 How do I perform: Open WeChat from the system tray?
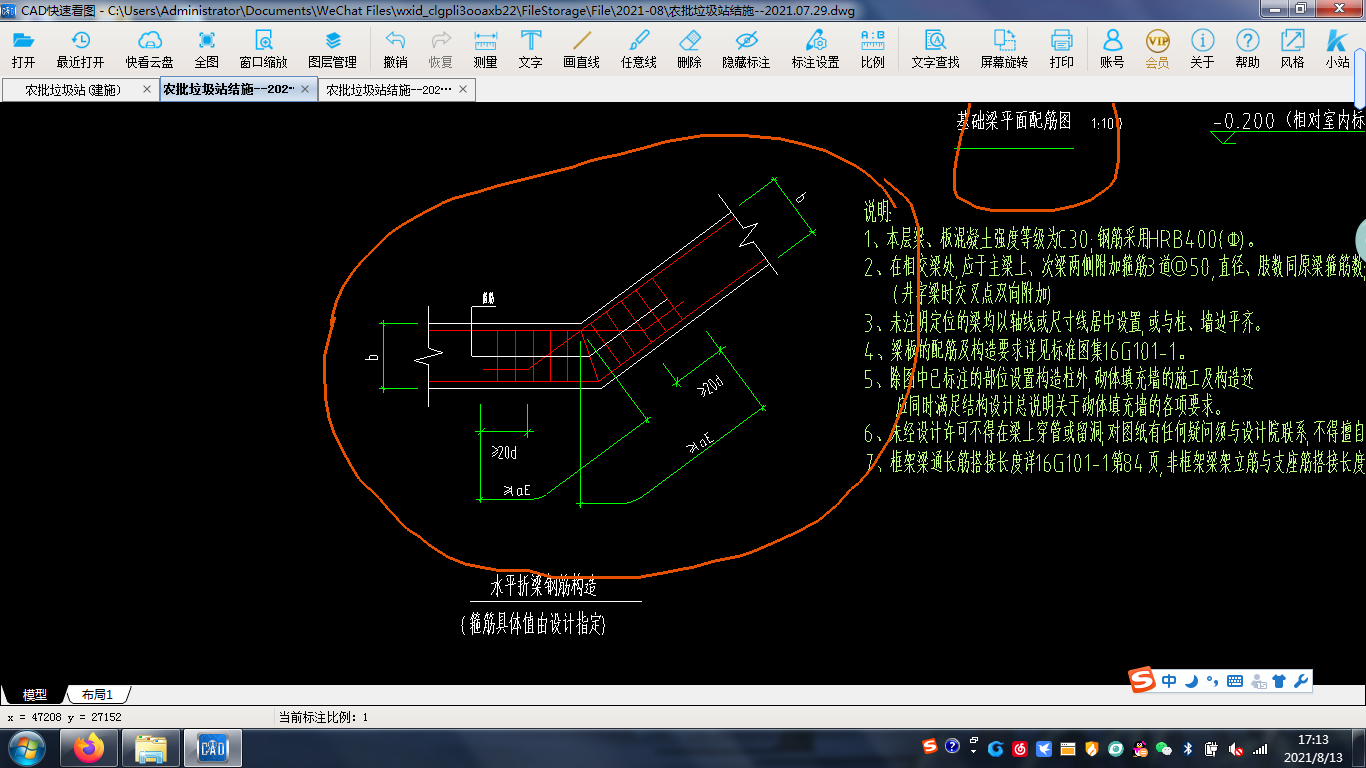click(x=1163, y=748)
